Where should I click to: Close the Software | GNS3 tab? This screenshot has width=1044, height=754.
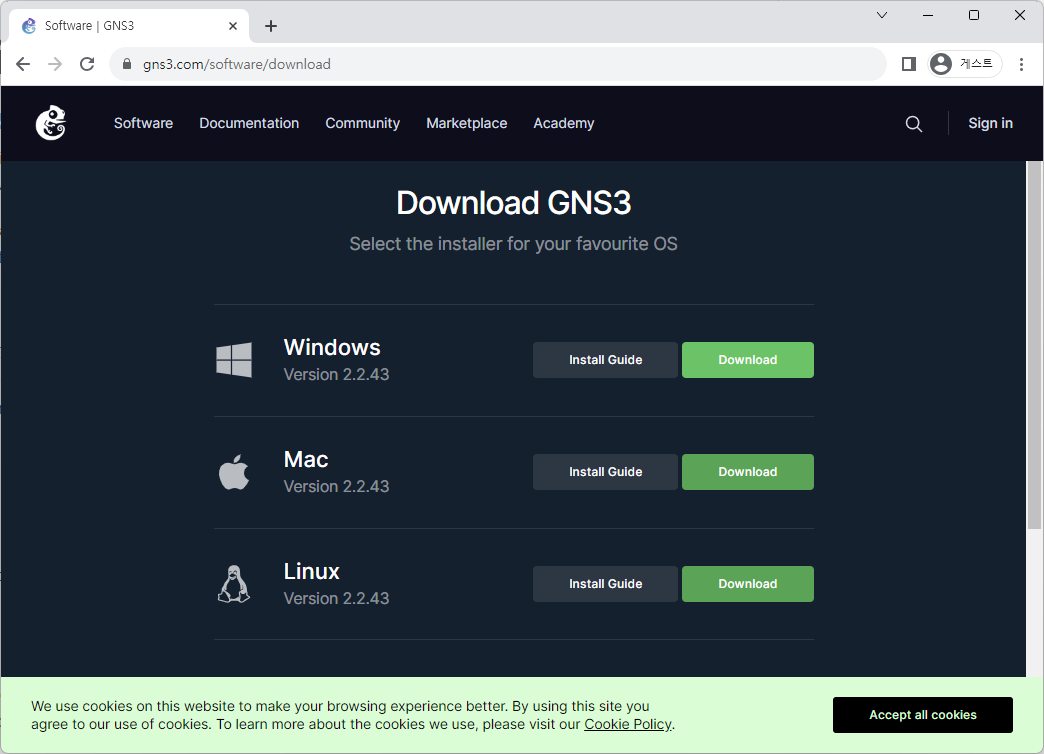point(233,26)
